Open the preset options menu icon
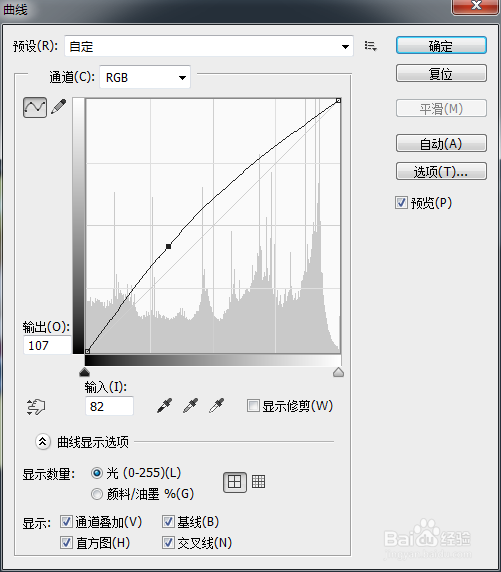This screenshot has height=572, width=501. (x=370, y=46)
